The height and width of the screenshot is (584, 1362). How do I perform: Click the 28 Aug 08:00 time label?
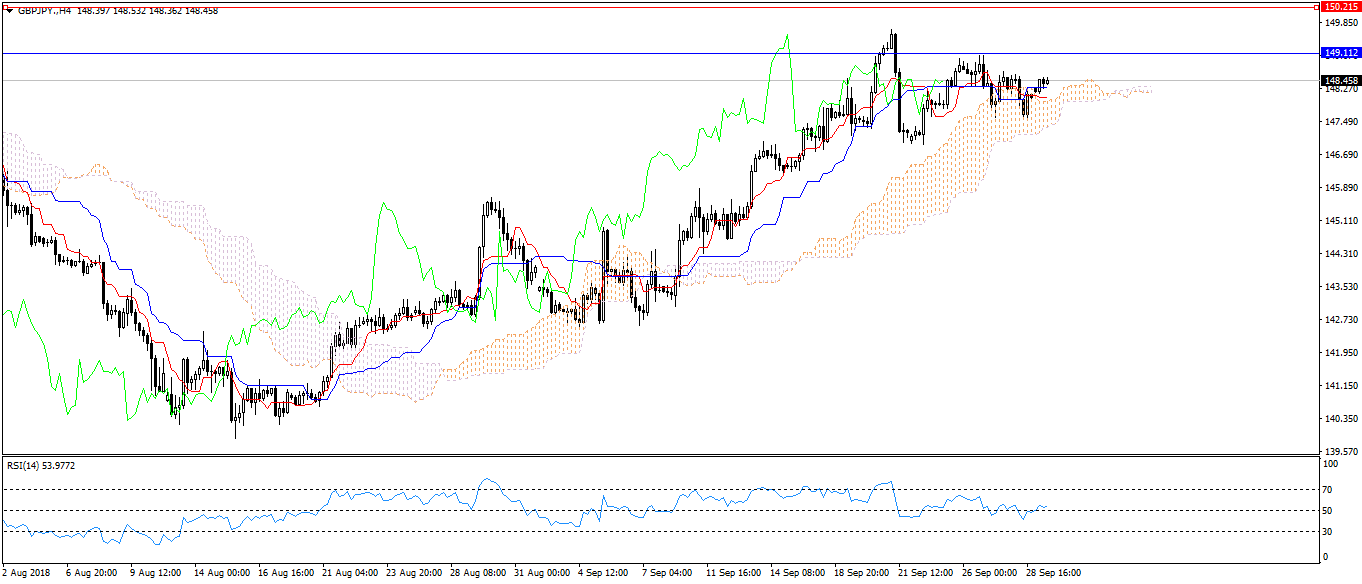pyautogui.click(x=477, y=574)
